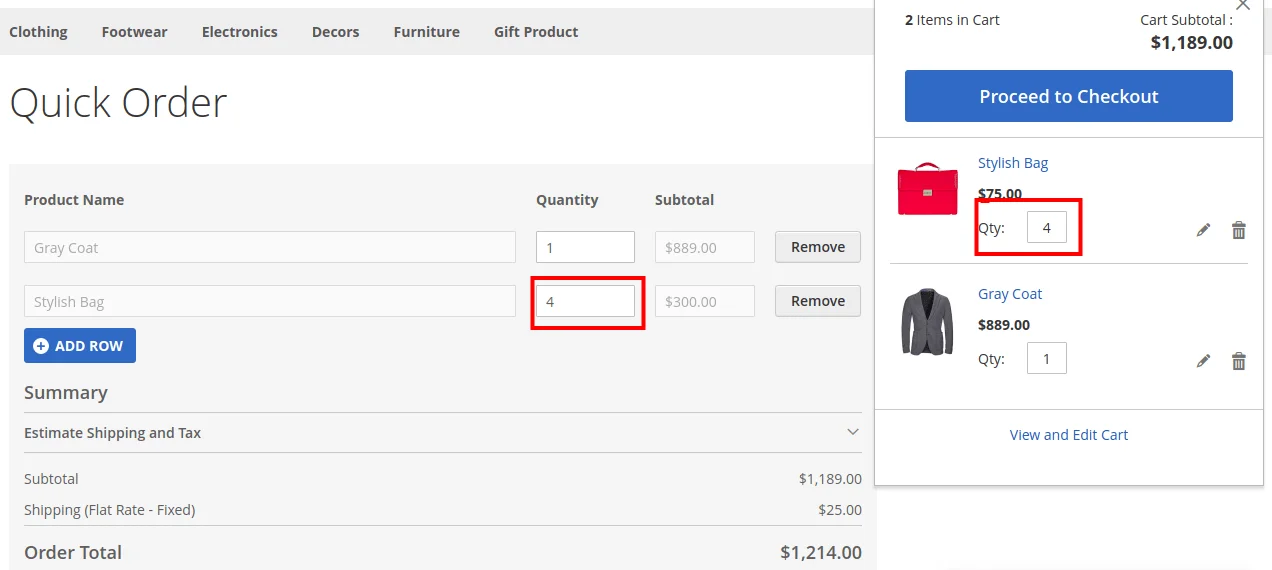The image size is (1272, 570).
Task: Open View and Edit Cart link
Action: click(x=1069, y=435)
